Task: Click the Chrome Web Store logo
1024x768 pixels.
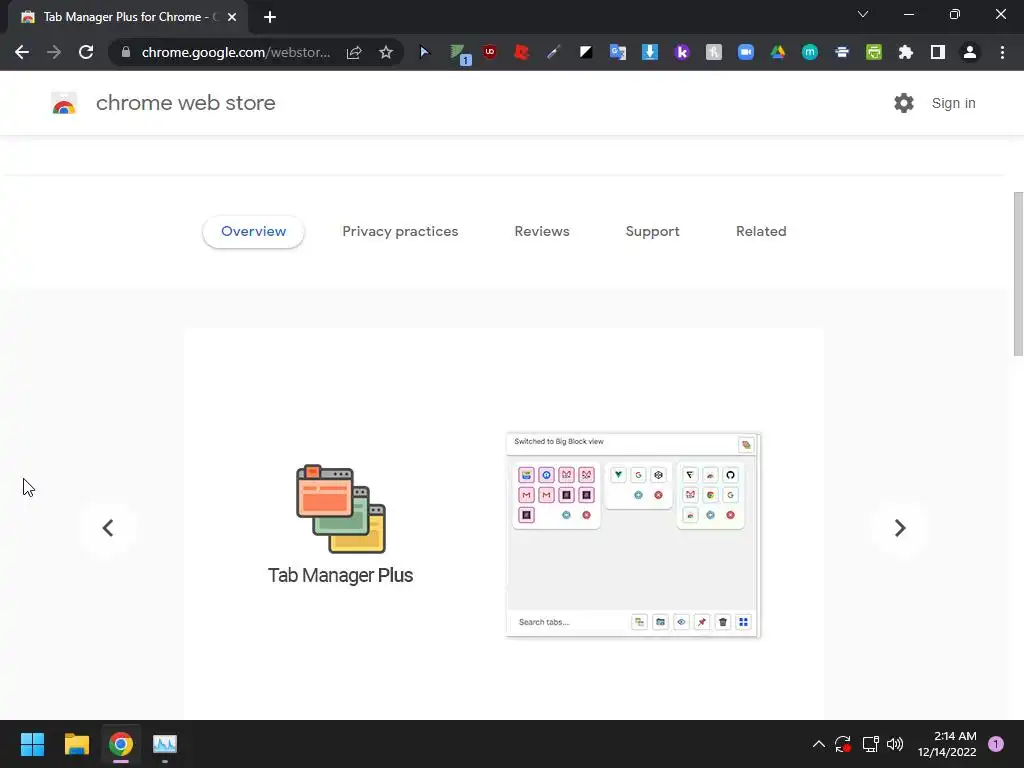Action: (x=64, y=103)
